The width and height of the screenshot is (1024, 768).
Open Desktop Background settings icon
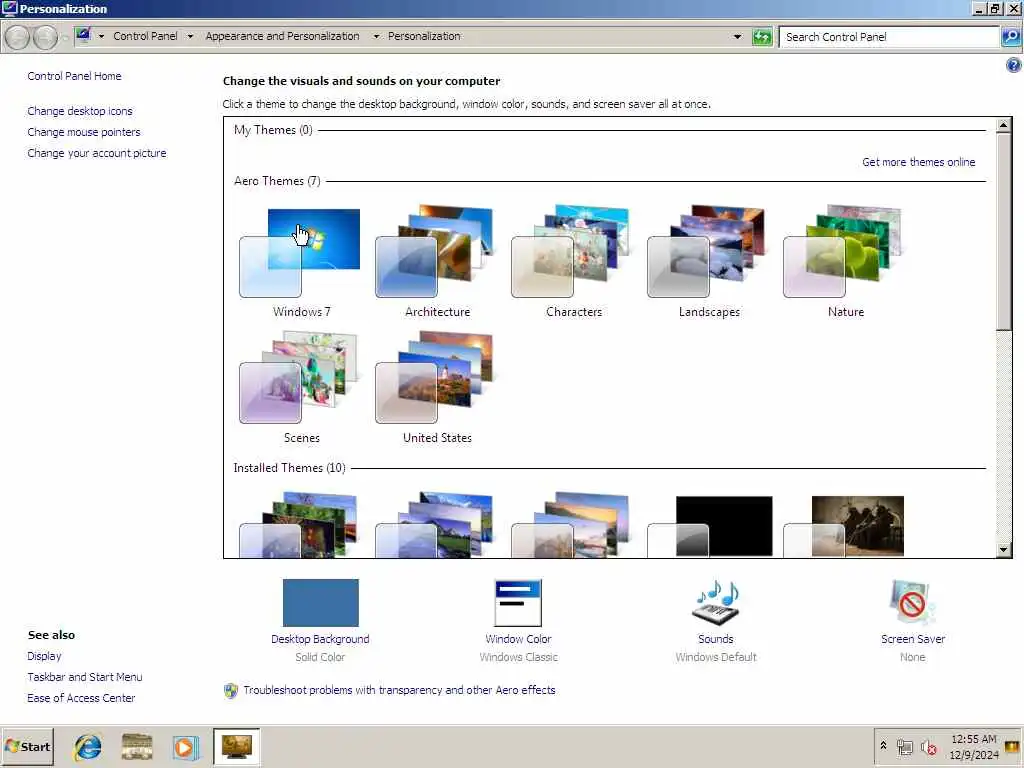(321, 603)
